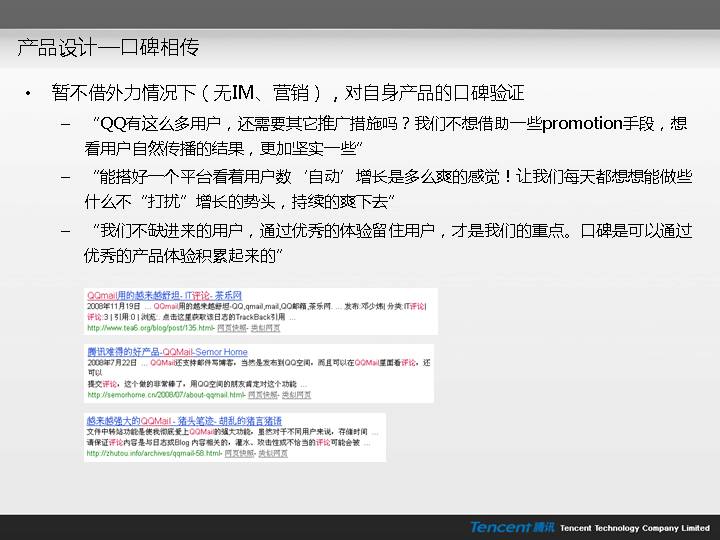Open 网页快照 for the zhutou.info result
720x540 pixels.
(240, 452)
